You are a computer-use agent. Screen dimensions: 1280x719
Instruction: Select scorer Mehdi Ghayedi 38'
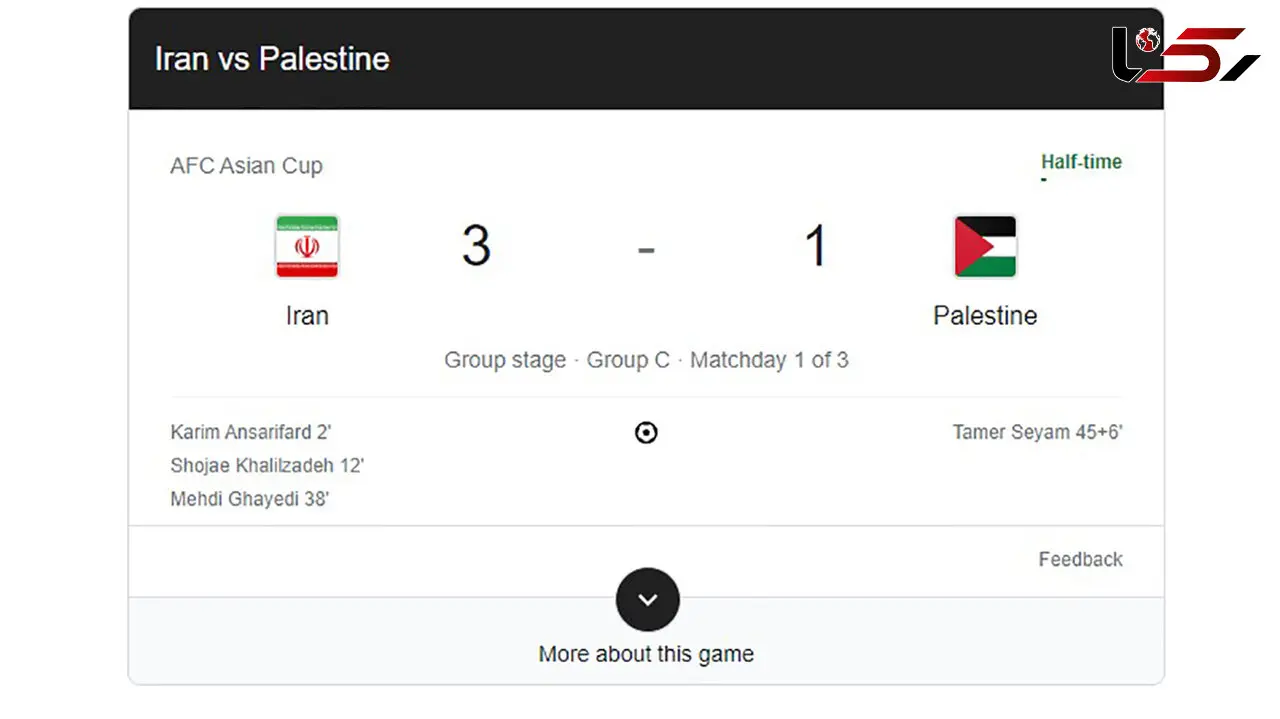[x=250, y=498]
